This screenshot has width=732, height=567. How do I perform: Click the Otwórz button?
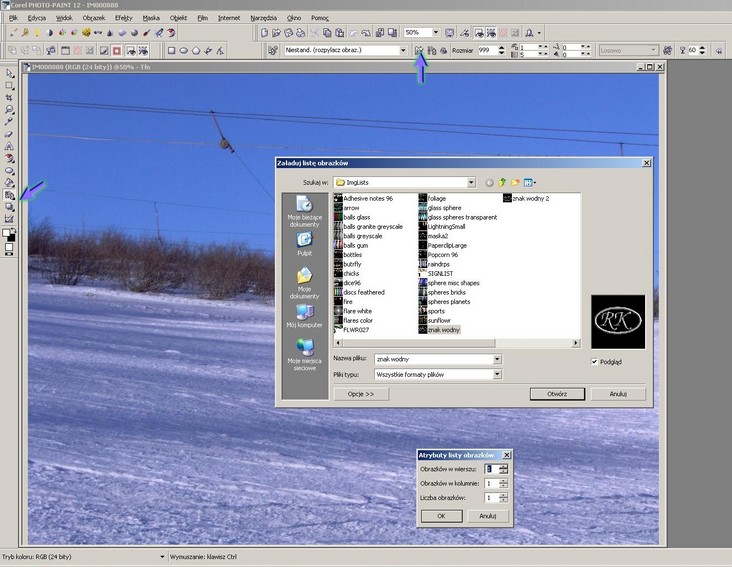[557, 394]
